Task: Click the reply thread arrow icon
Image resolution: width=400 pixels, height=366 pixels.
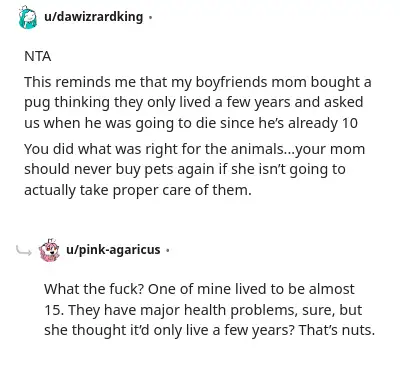Action: click(x=24, y=250)
